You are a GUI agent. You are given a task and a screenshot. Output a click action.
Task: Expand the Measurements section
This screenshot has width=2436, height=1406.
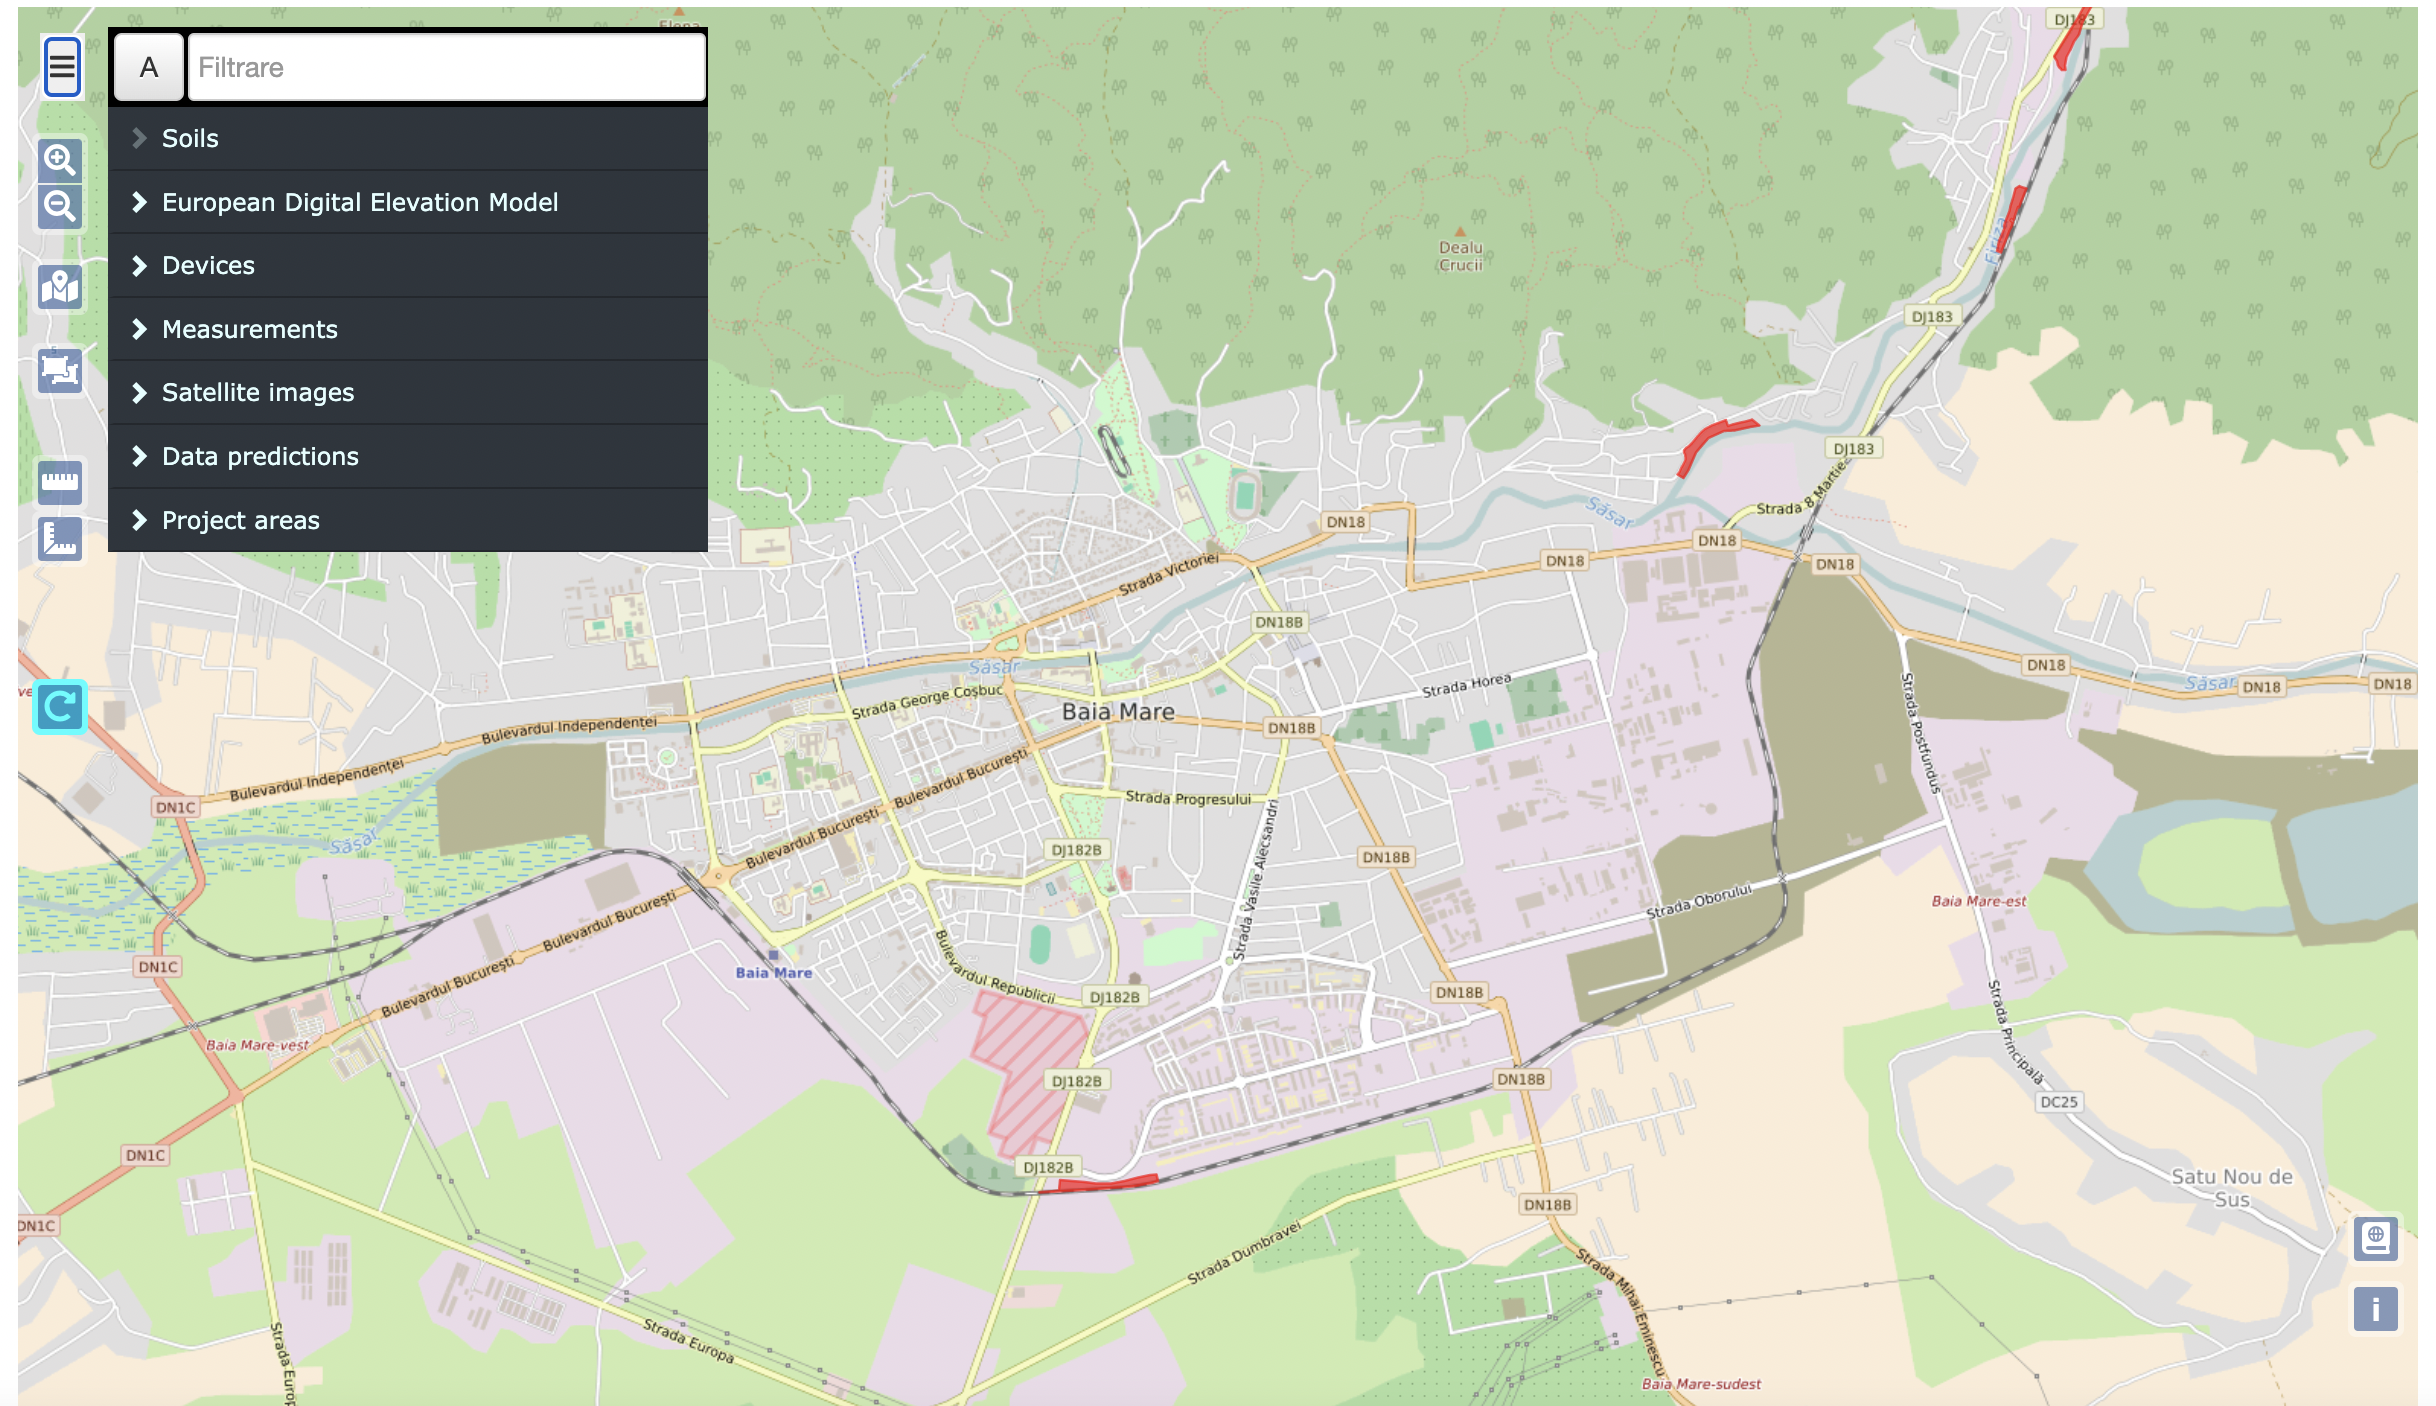click(249, 329)
